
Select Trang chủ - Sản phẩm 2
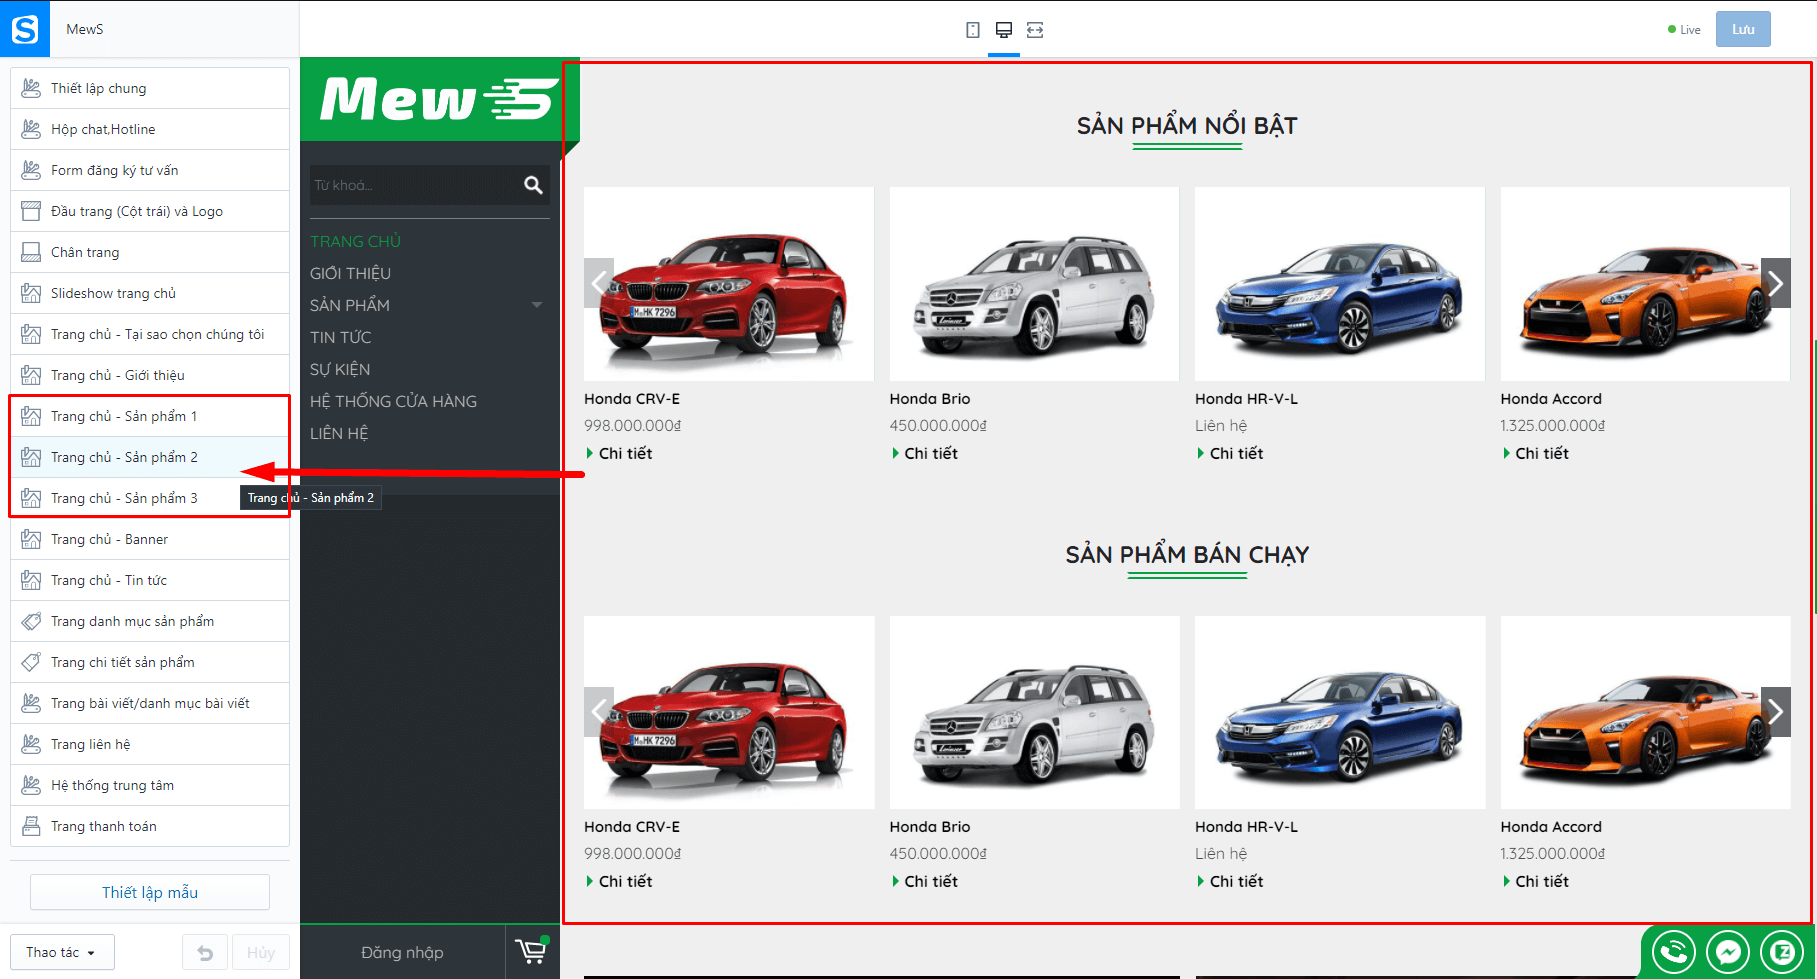pos(150,457)
